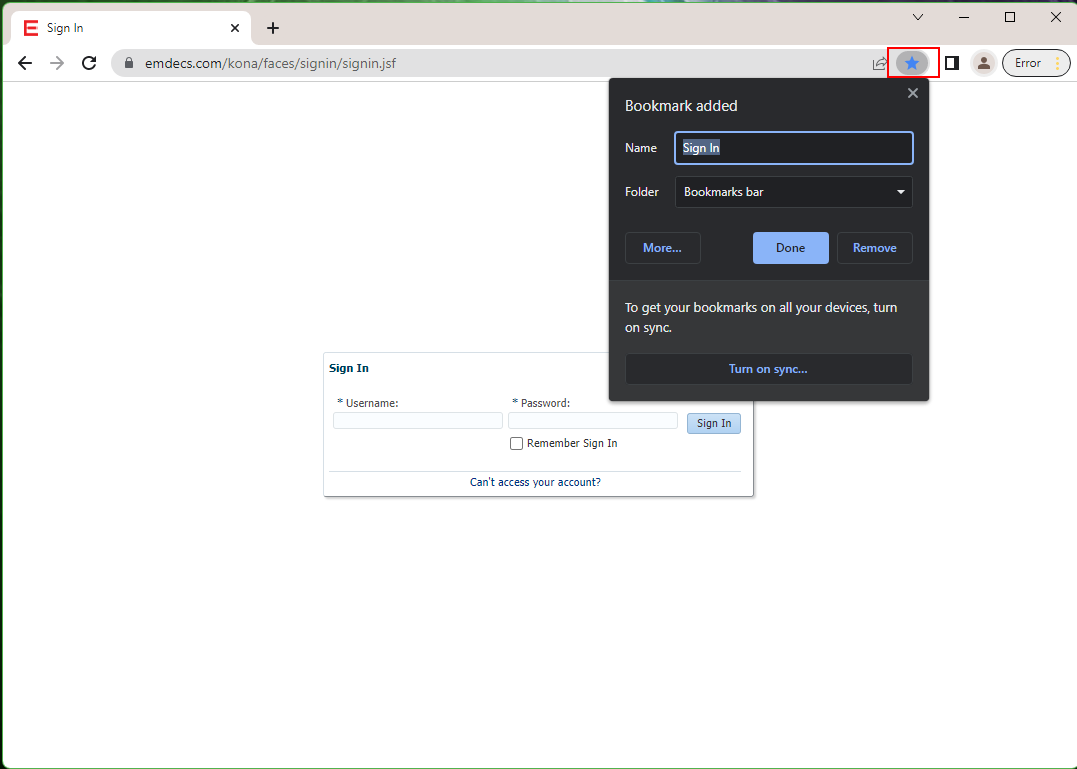The width and height of the screenshot is (1077, 769).
Task: View site info via the lock icon
Action: 128,63
